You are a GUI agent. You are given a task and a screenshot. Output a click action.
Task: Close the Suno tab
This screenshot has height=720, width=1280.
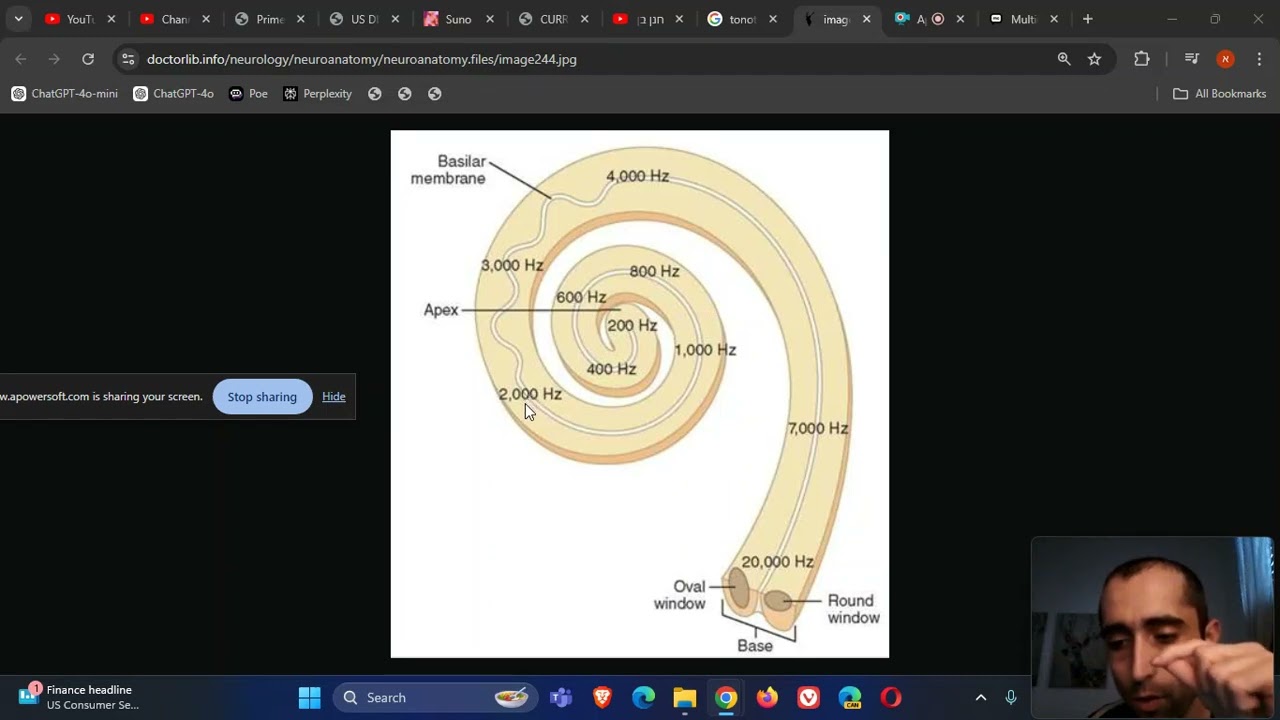click(490, 19)
